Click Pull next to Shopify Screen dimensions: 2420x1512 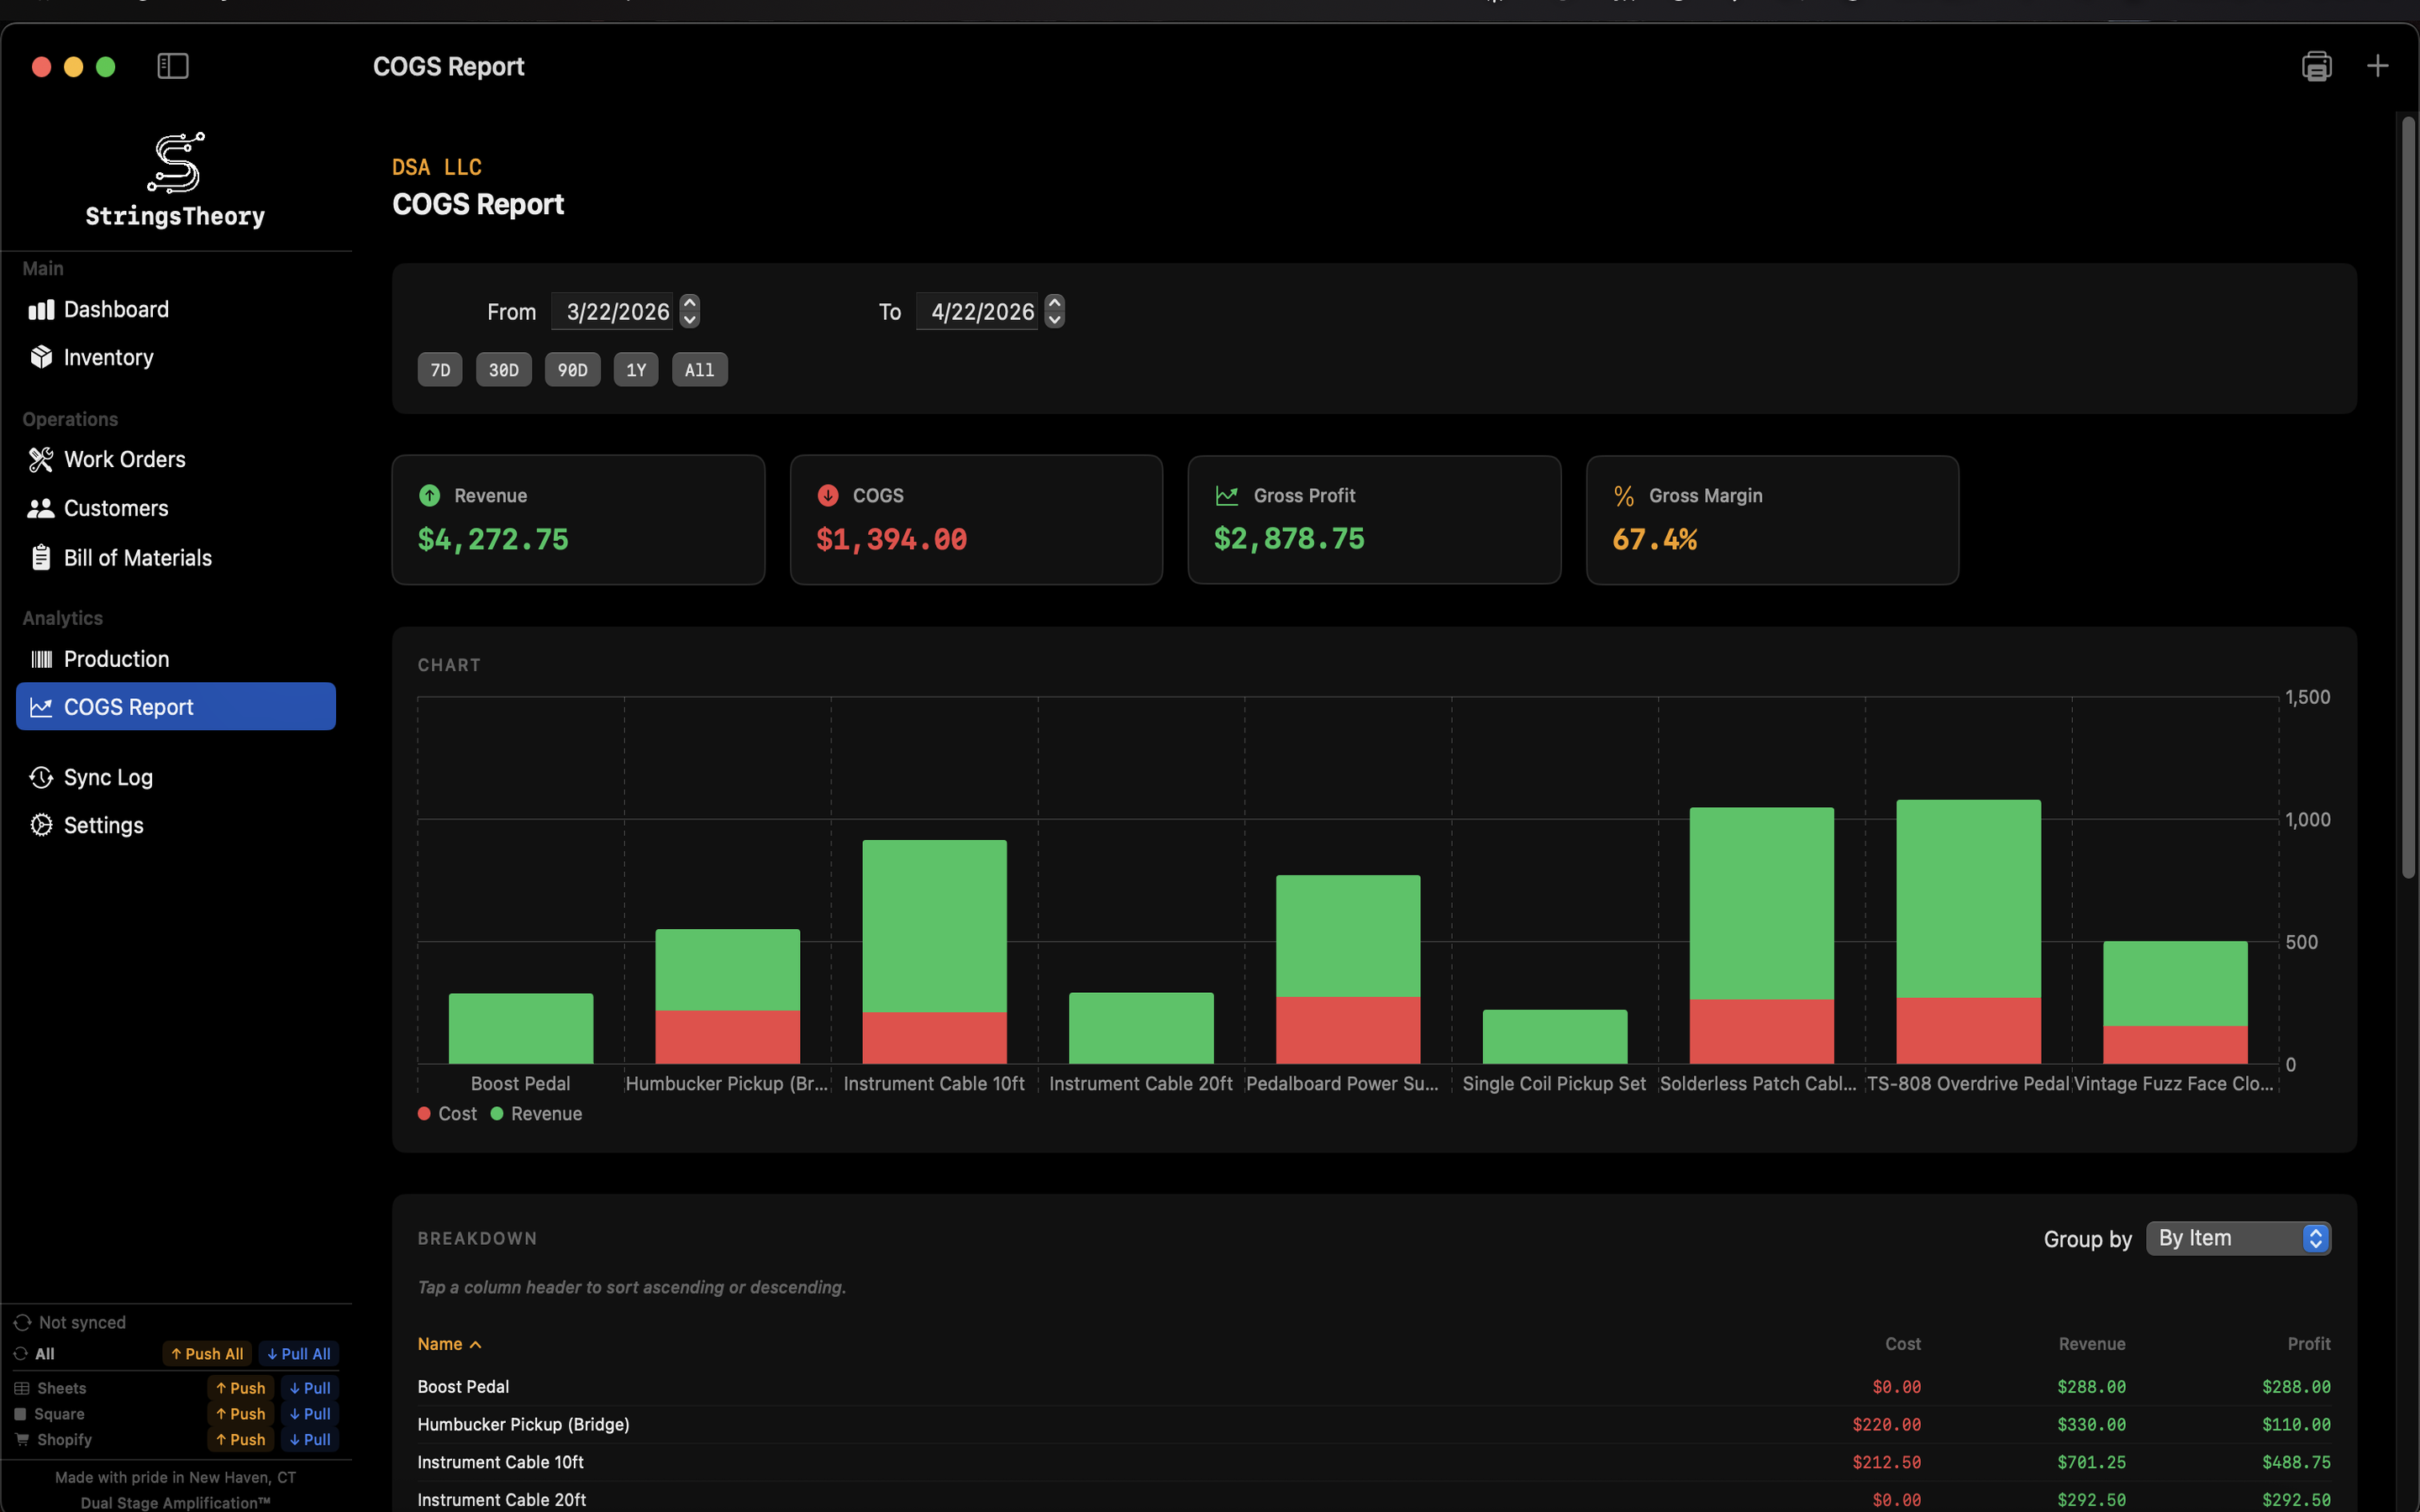pyautogui.click(x=310, y=1440)
